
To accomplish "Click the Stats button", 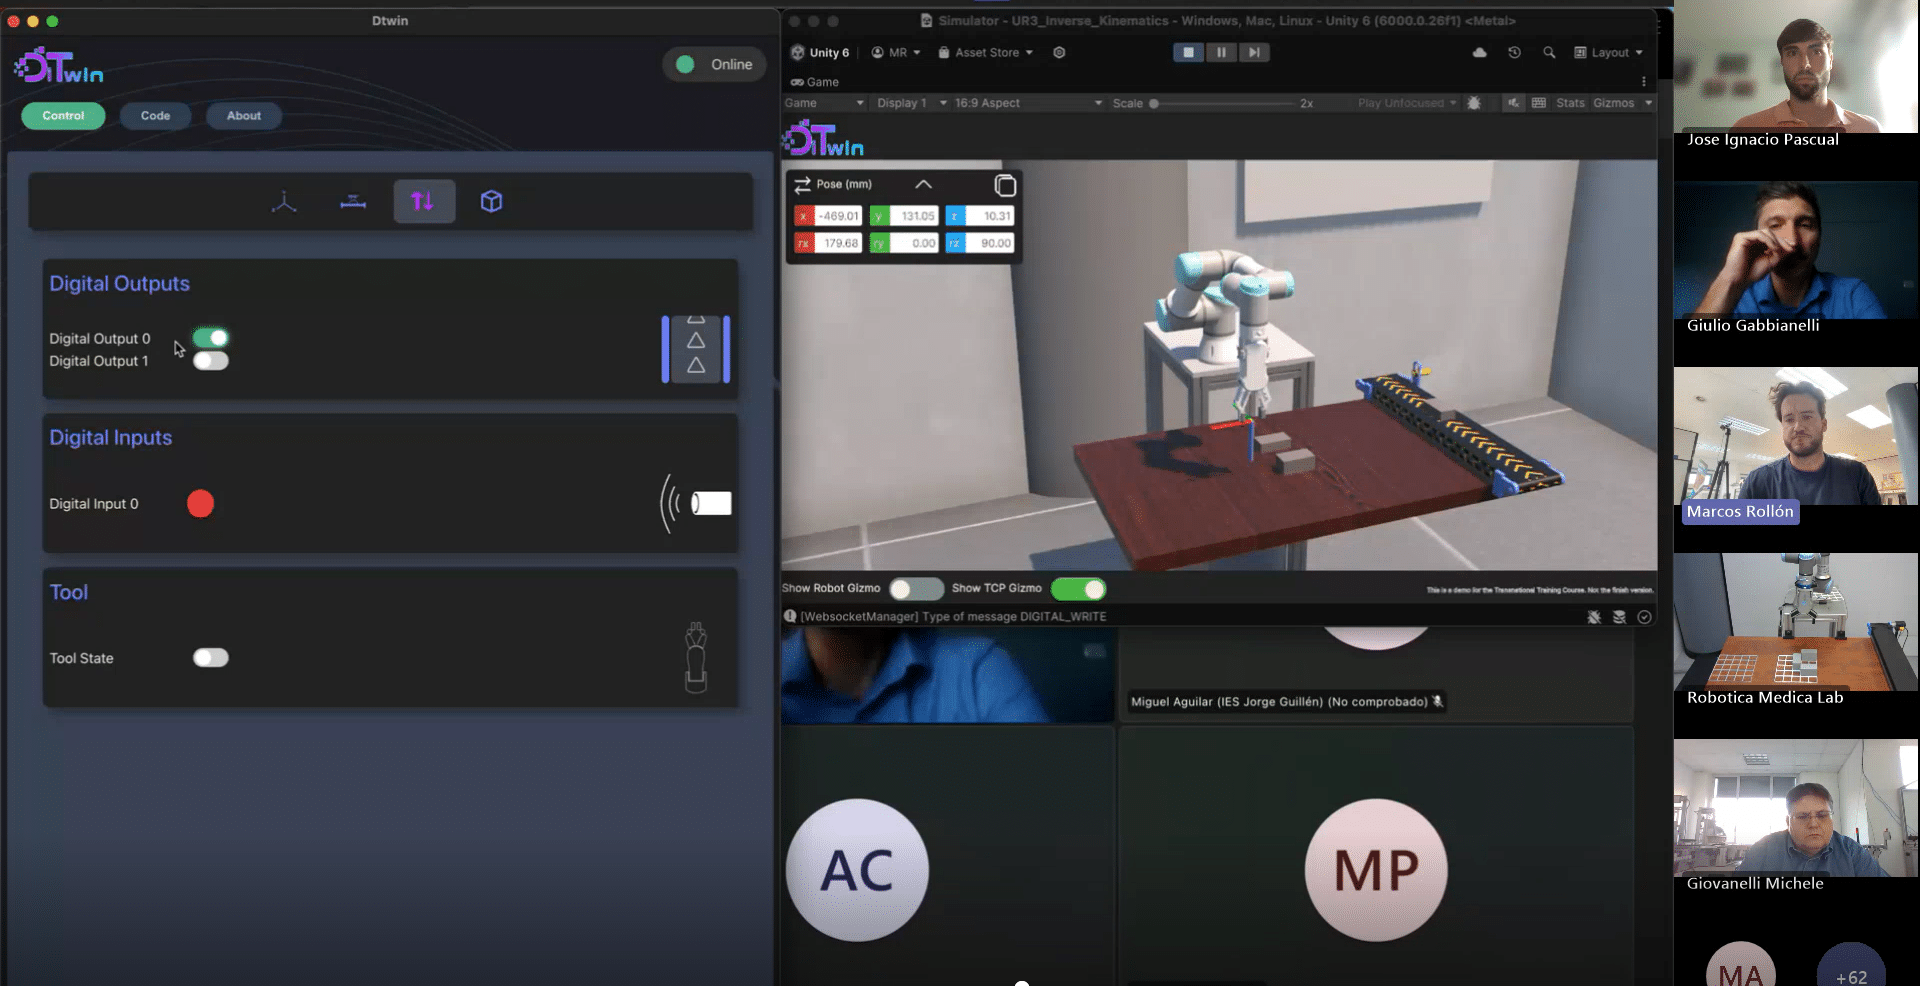I will coord(1569,103).
